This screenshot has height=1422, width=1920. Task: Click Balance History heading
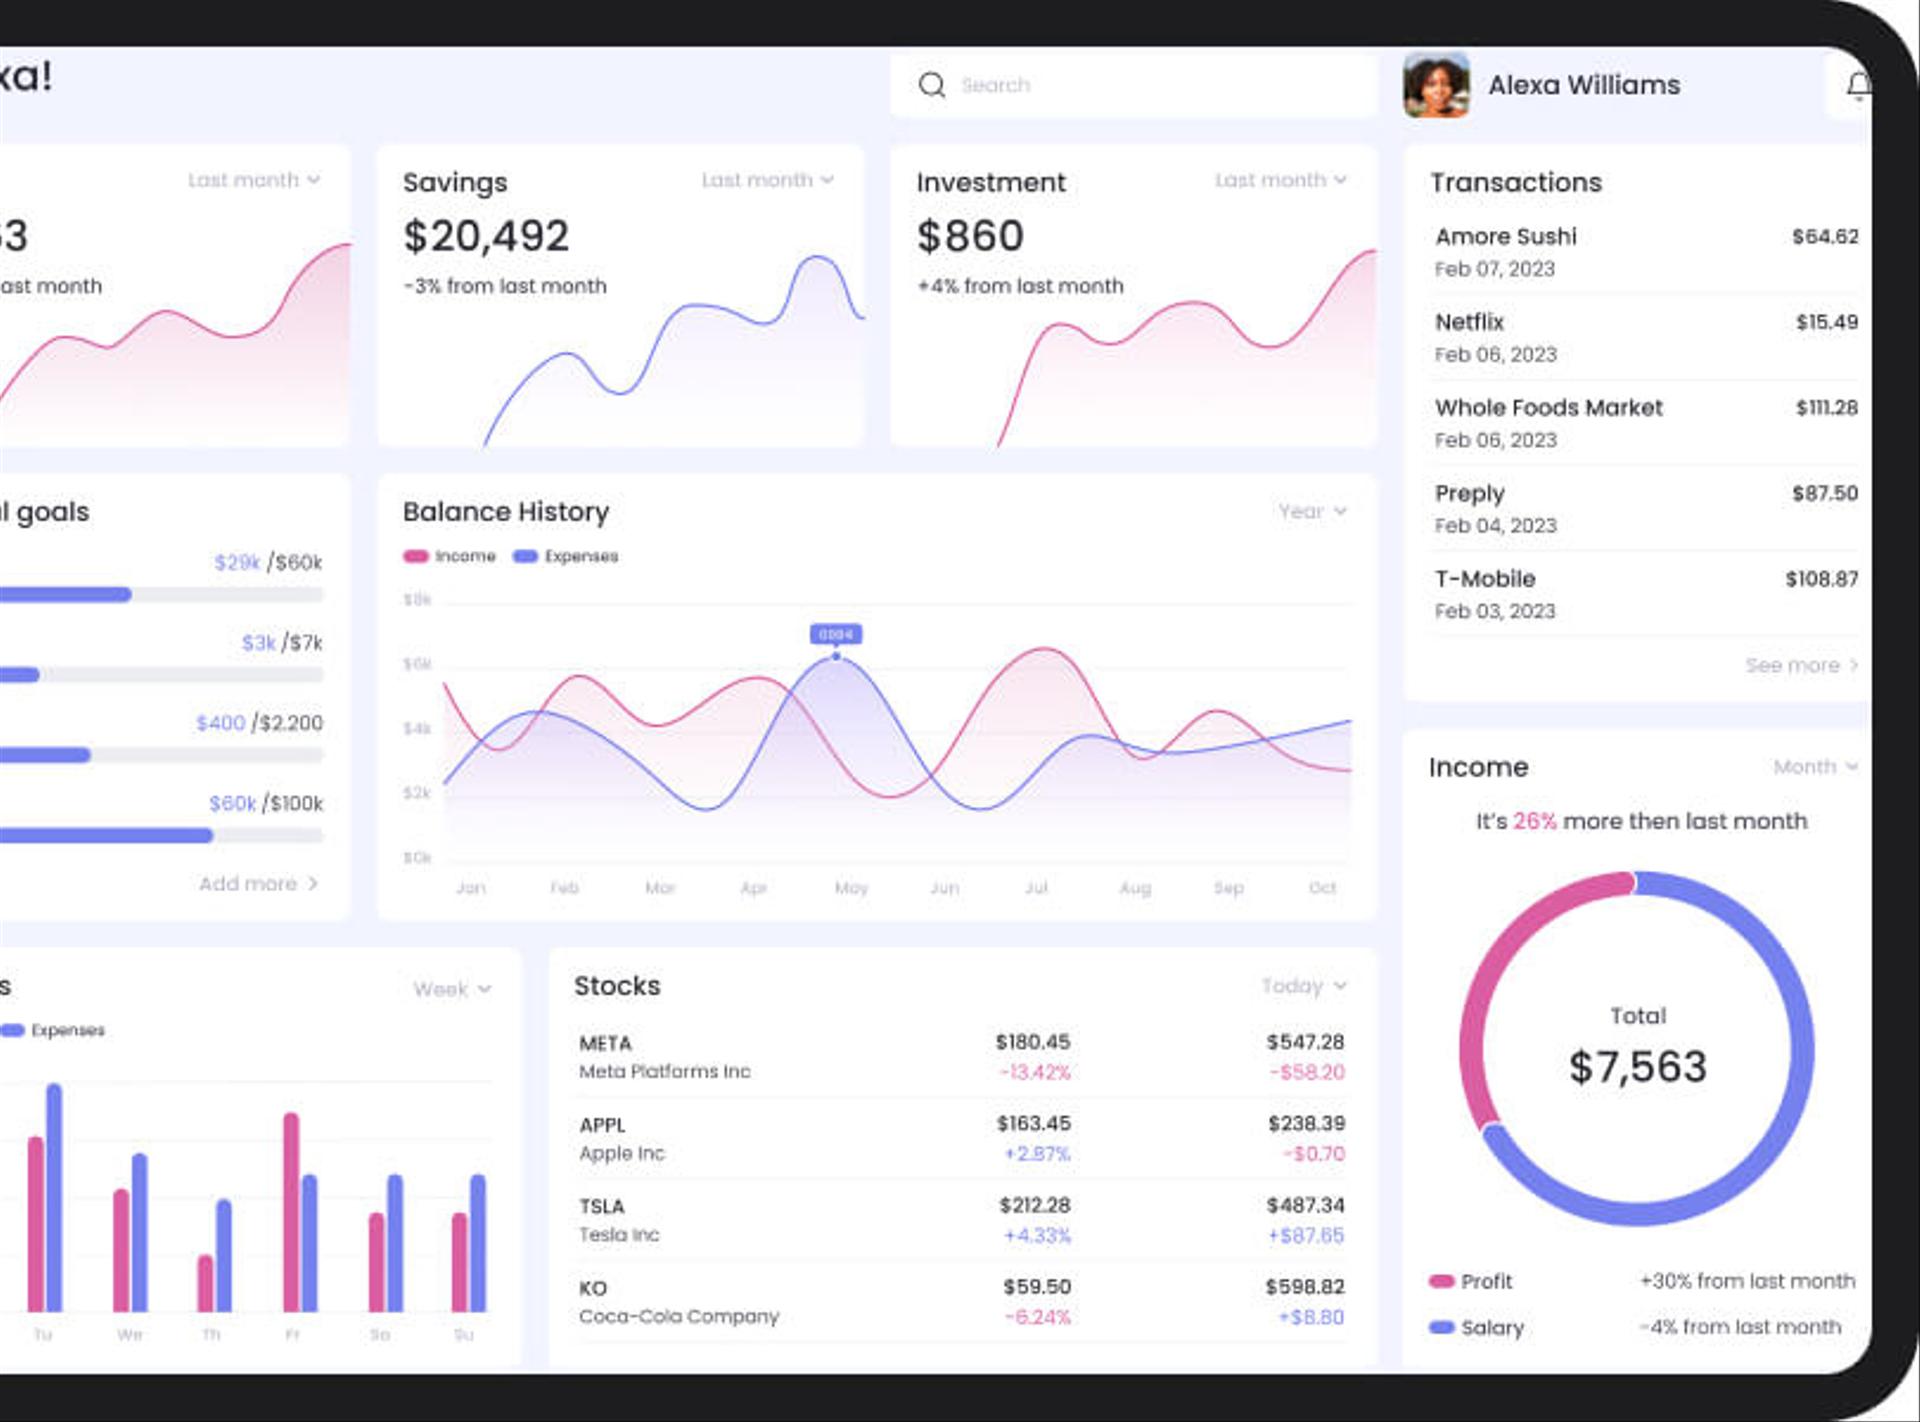point(506,511)
